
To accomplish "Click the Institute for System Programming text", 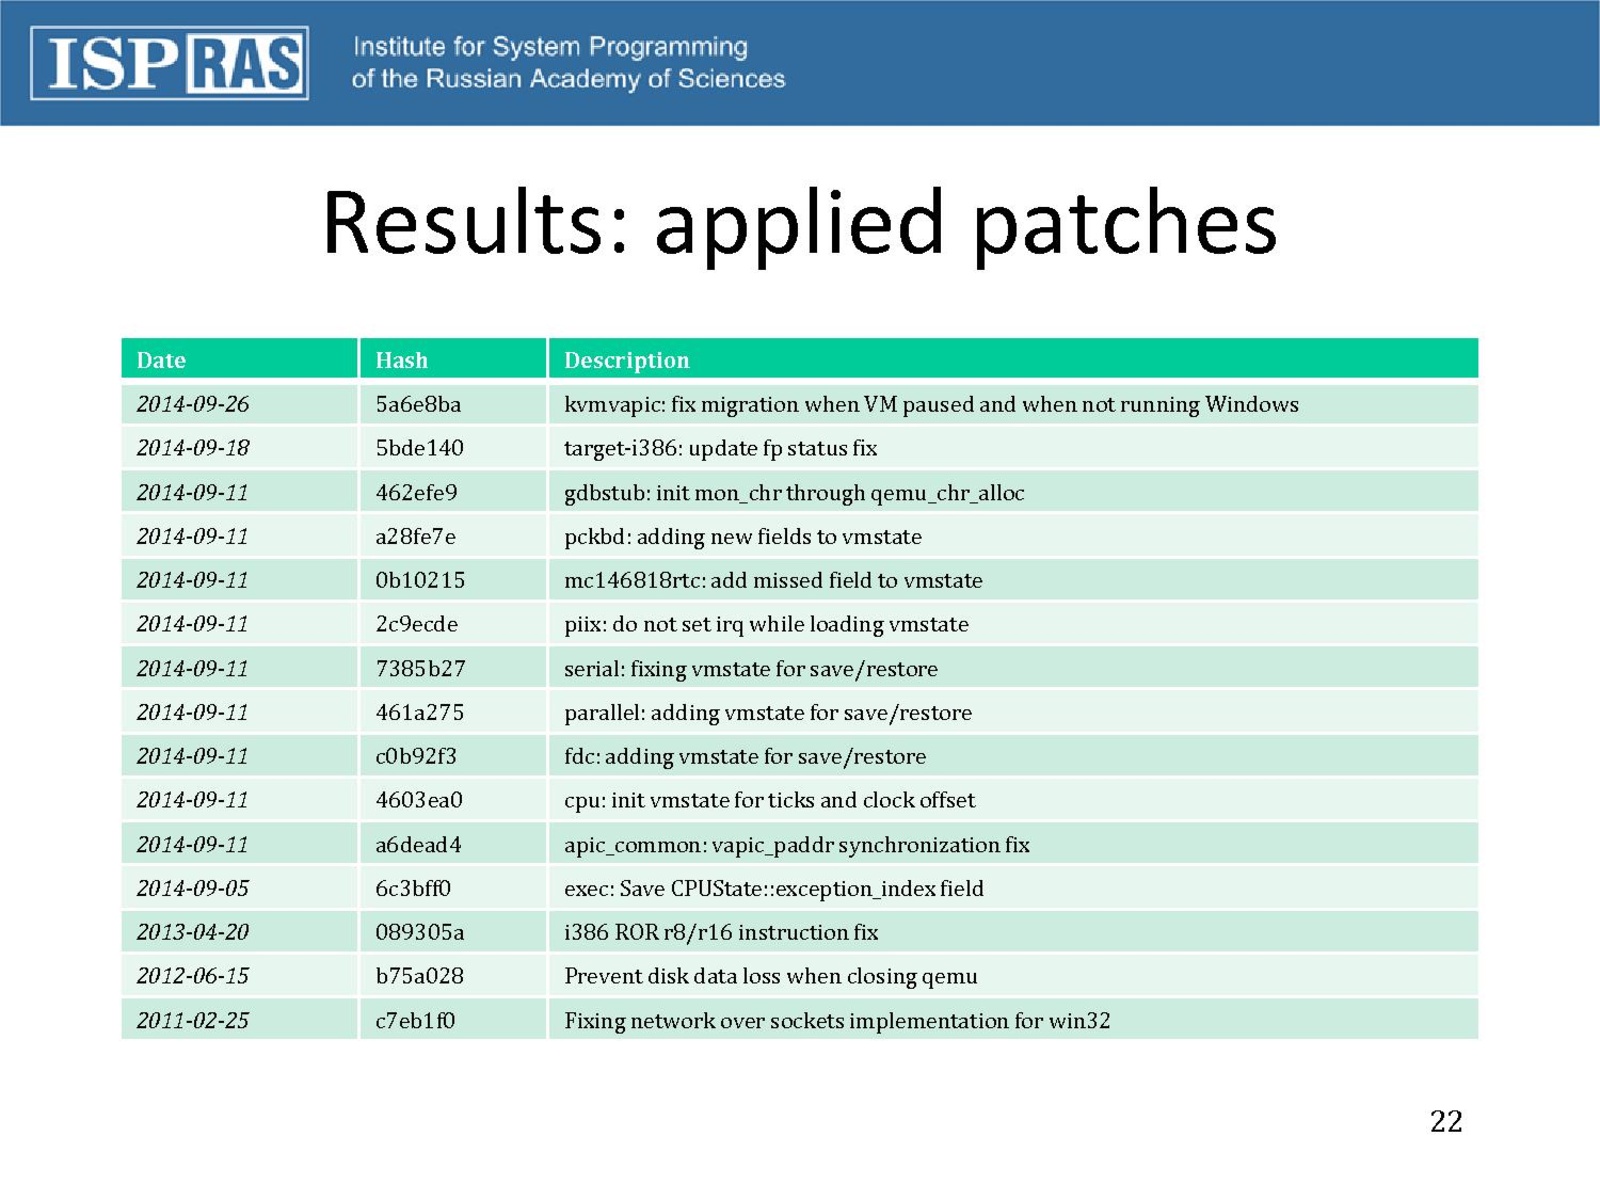I will 567,63.
